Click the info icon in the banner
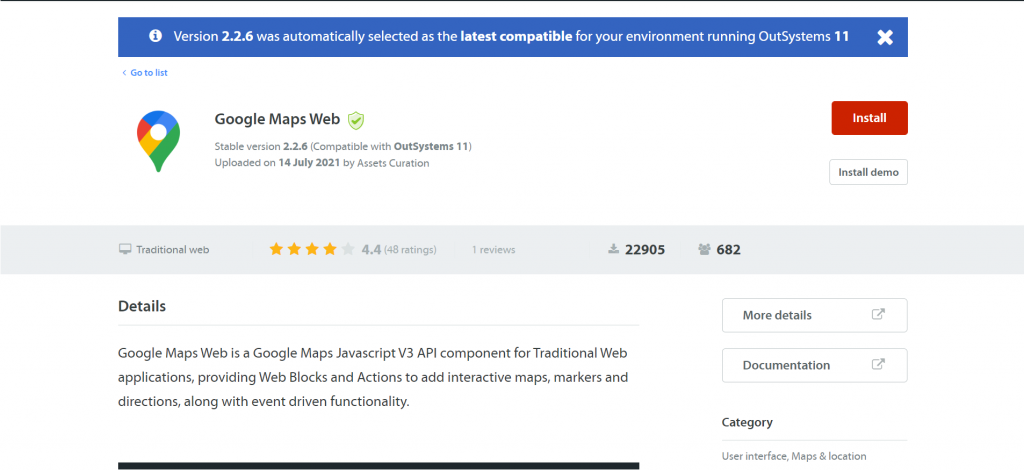This screenshot has height=470, width=1024. coord(155,36)
